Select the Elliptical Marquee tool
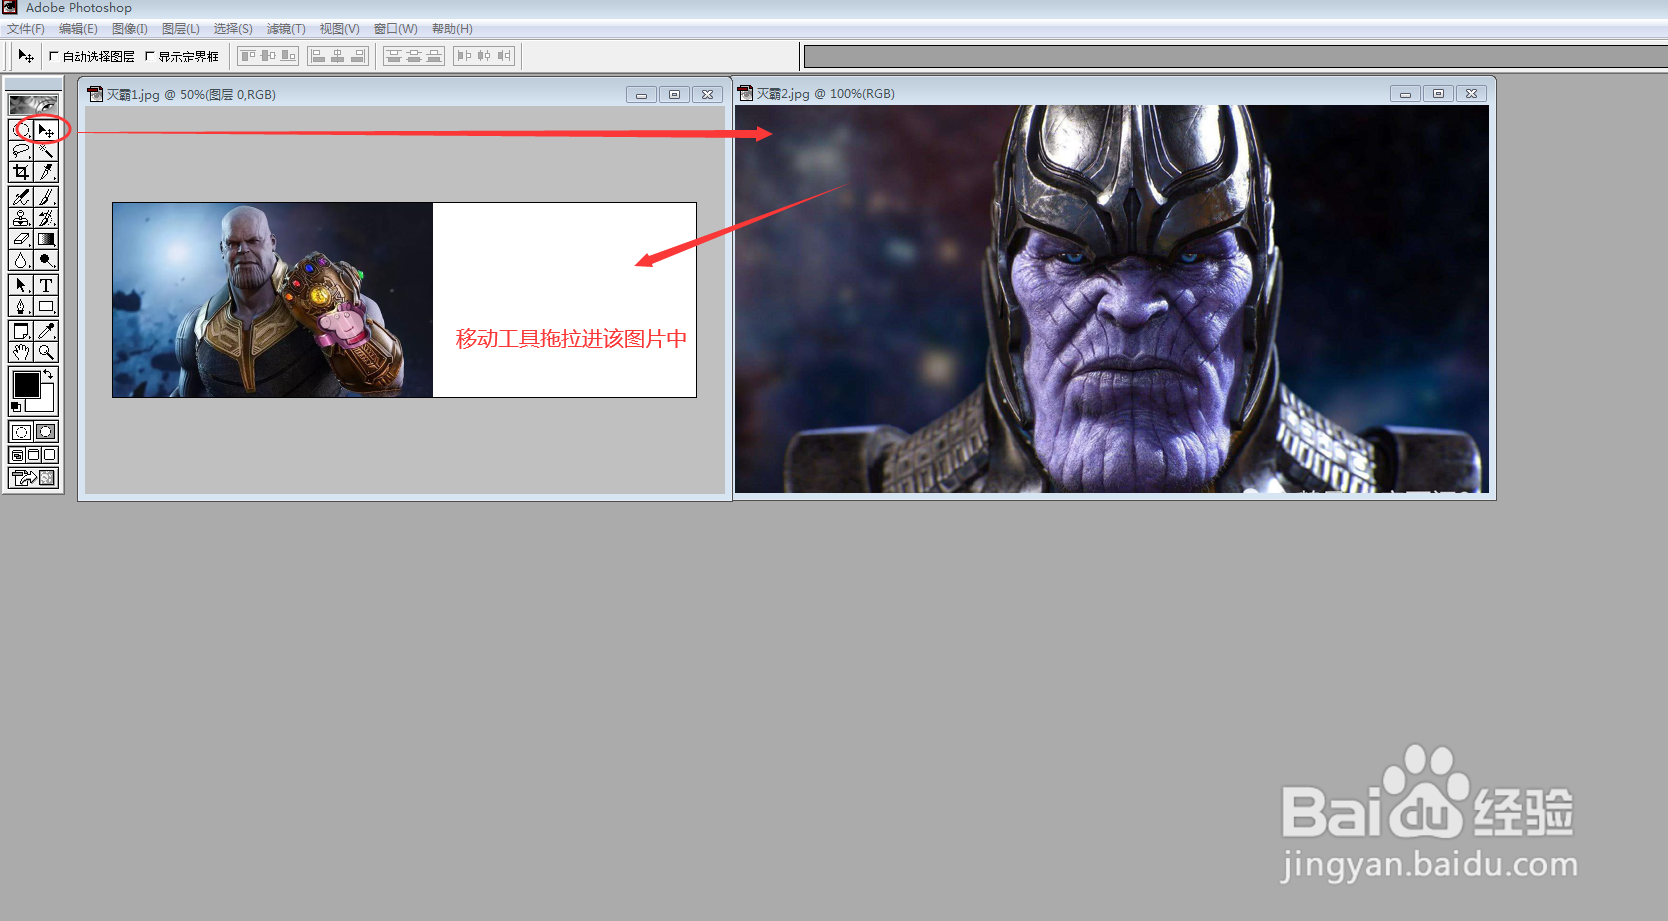The image size is (1668, 921). 21,130
